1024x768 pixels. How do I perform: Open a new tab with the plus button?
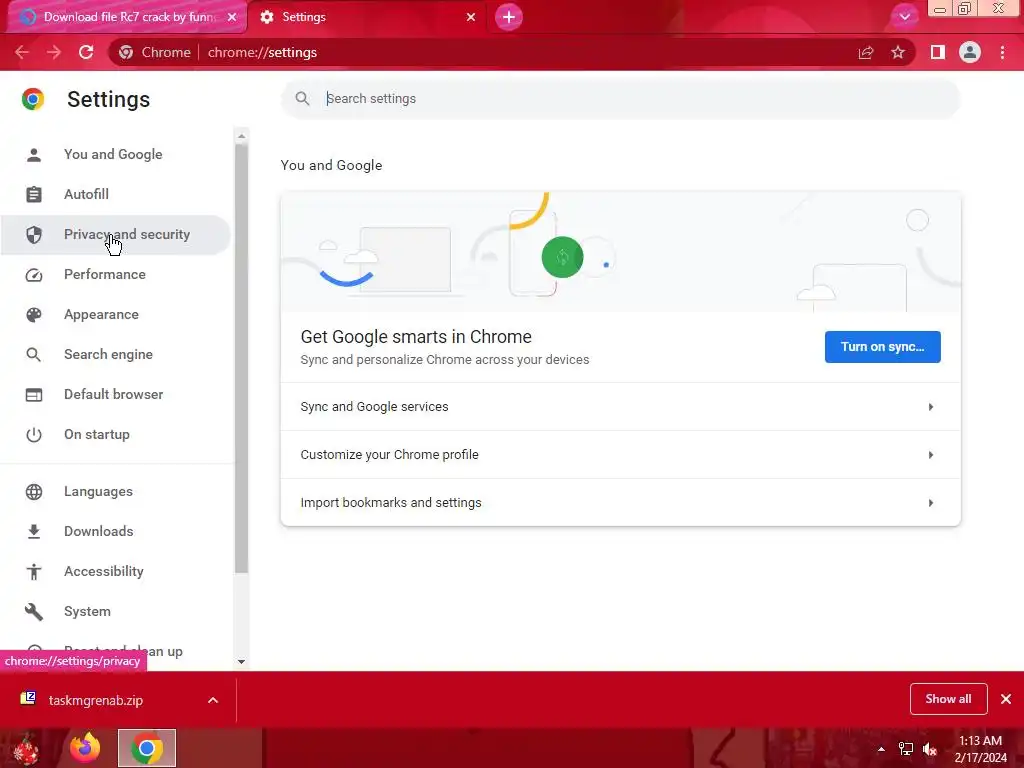(509, 17)
